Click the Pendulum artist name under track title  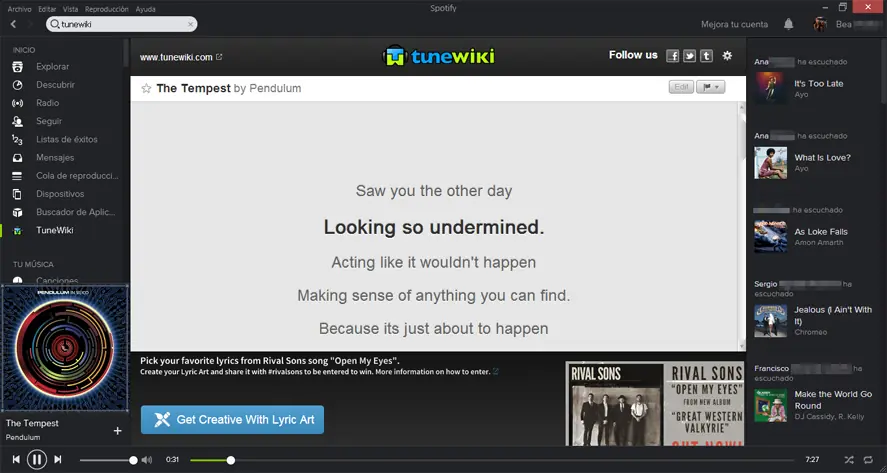coord(23,437)
